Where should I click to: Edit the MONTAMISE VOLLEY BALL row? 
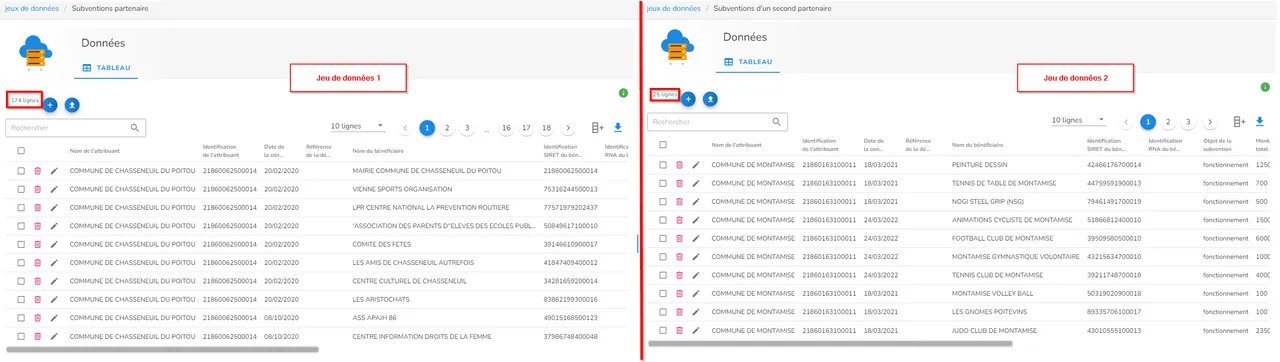[x=696, y=293]
